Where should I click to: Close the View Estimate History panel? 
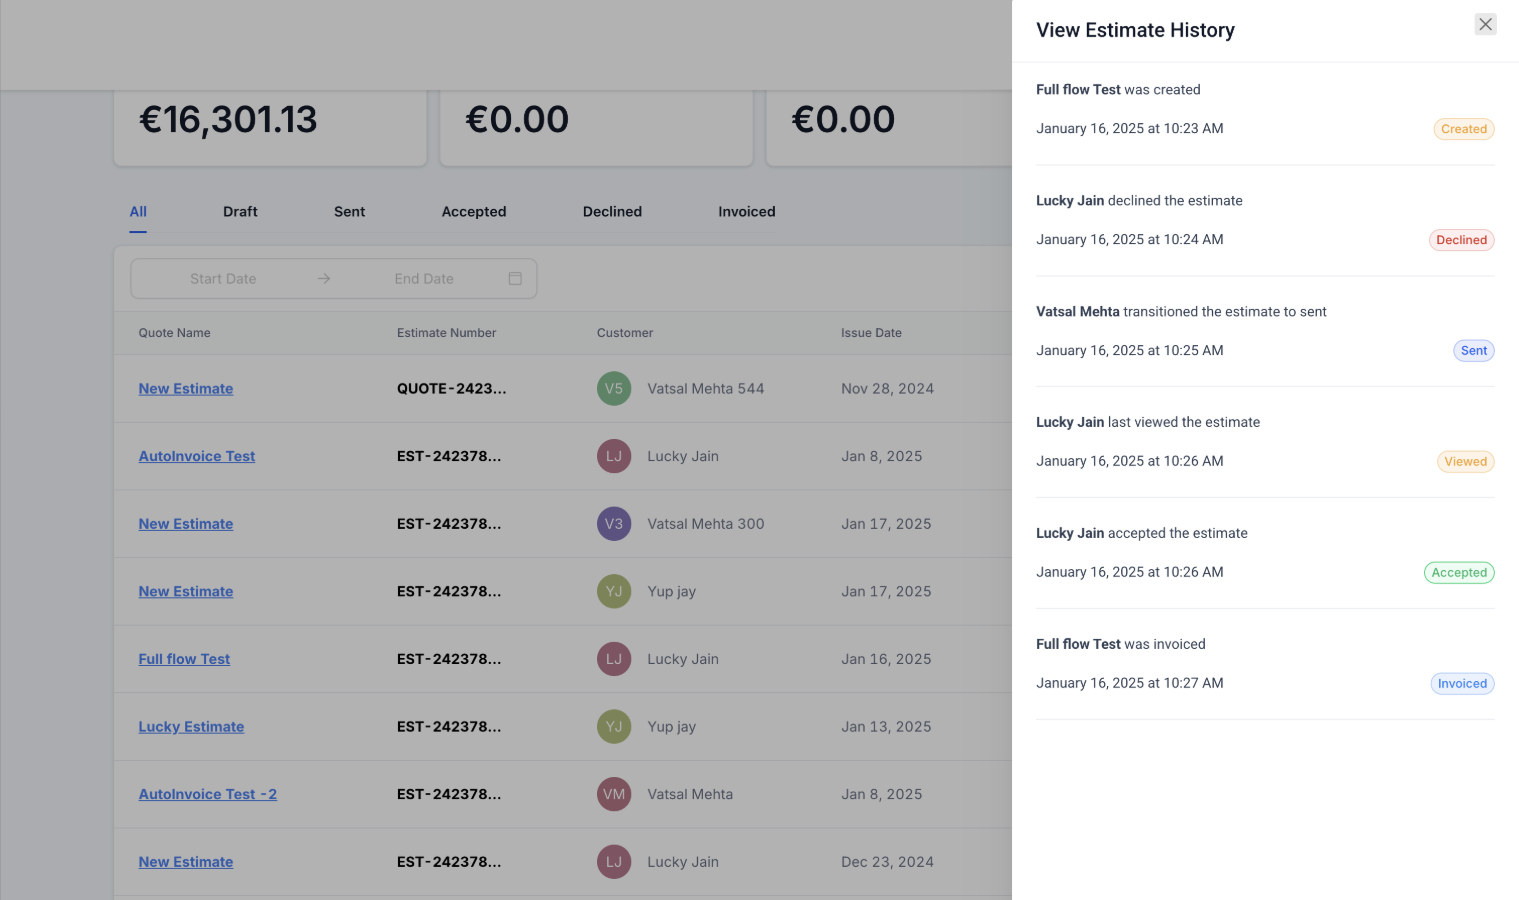(1485, 24)
